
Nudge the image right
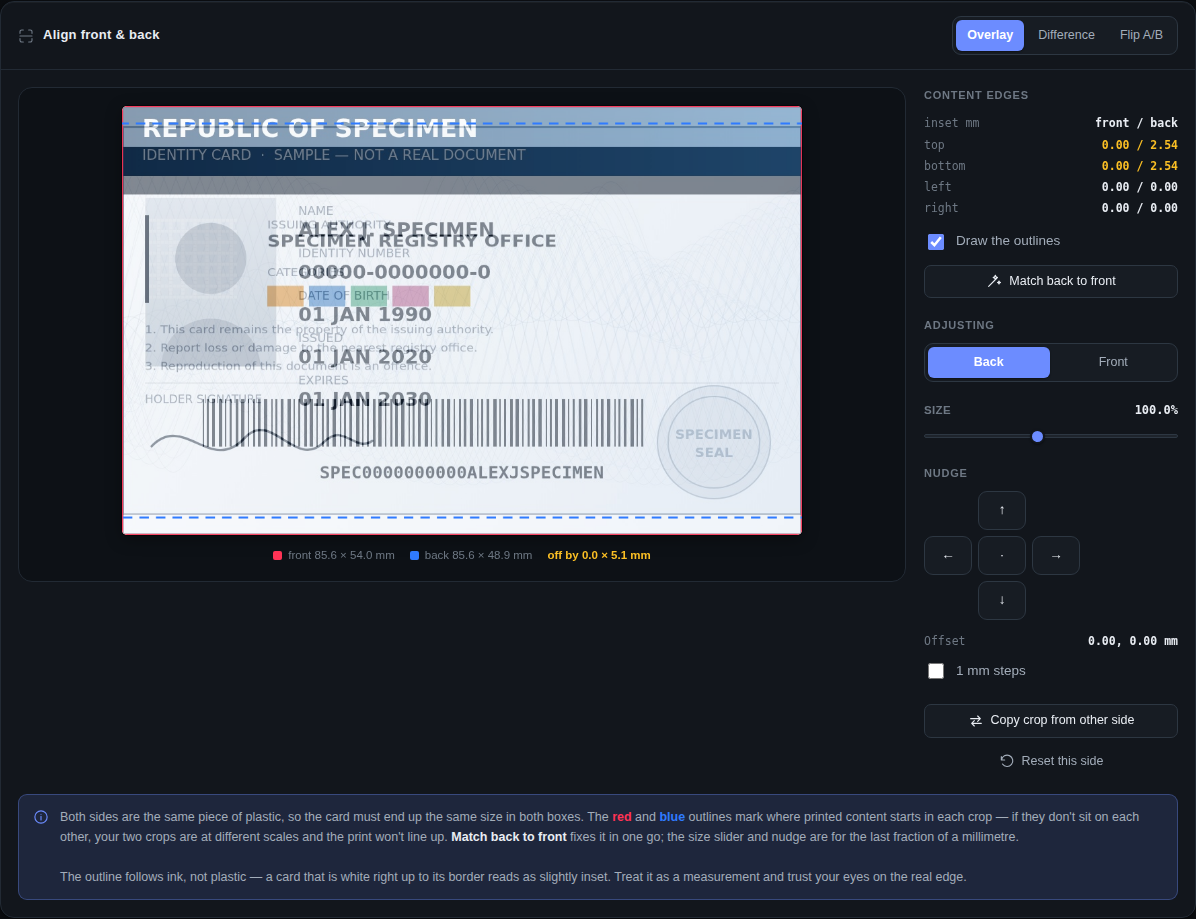(x=1056, y=556)
